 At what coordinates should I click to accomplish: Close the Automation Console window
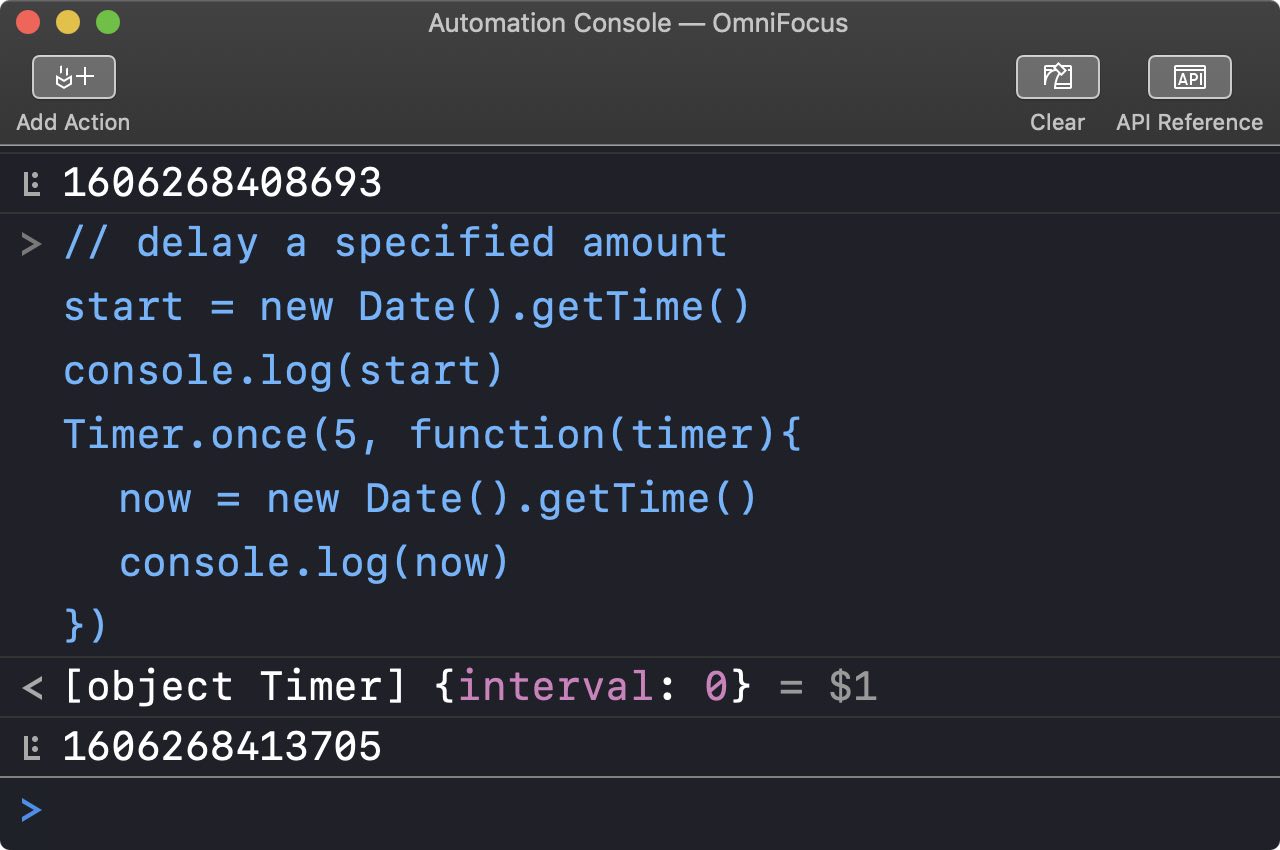(28, 22)
